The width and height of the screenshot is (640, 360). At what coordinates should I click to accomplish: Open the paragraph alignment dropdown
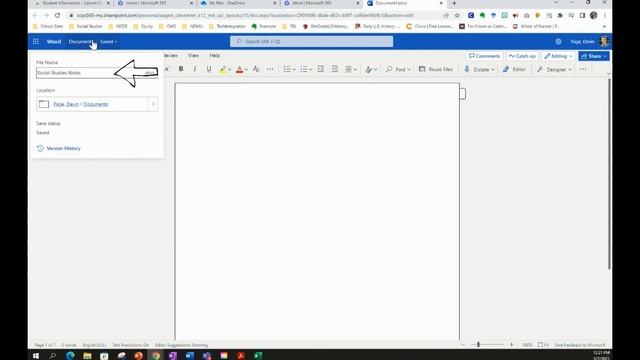point(351,69)
